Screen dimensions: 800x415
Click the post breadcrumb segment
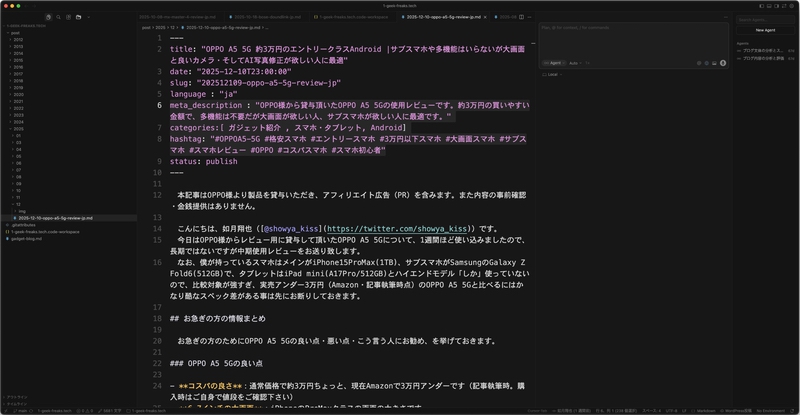[146, 28]
